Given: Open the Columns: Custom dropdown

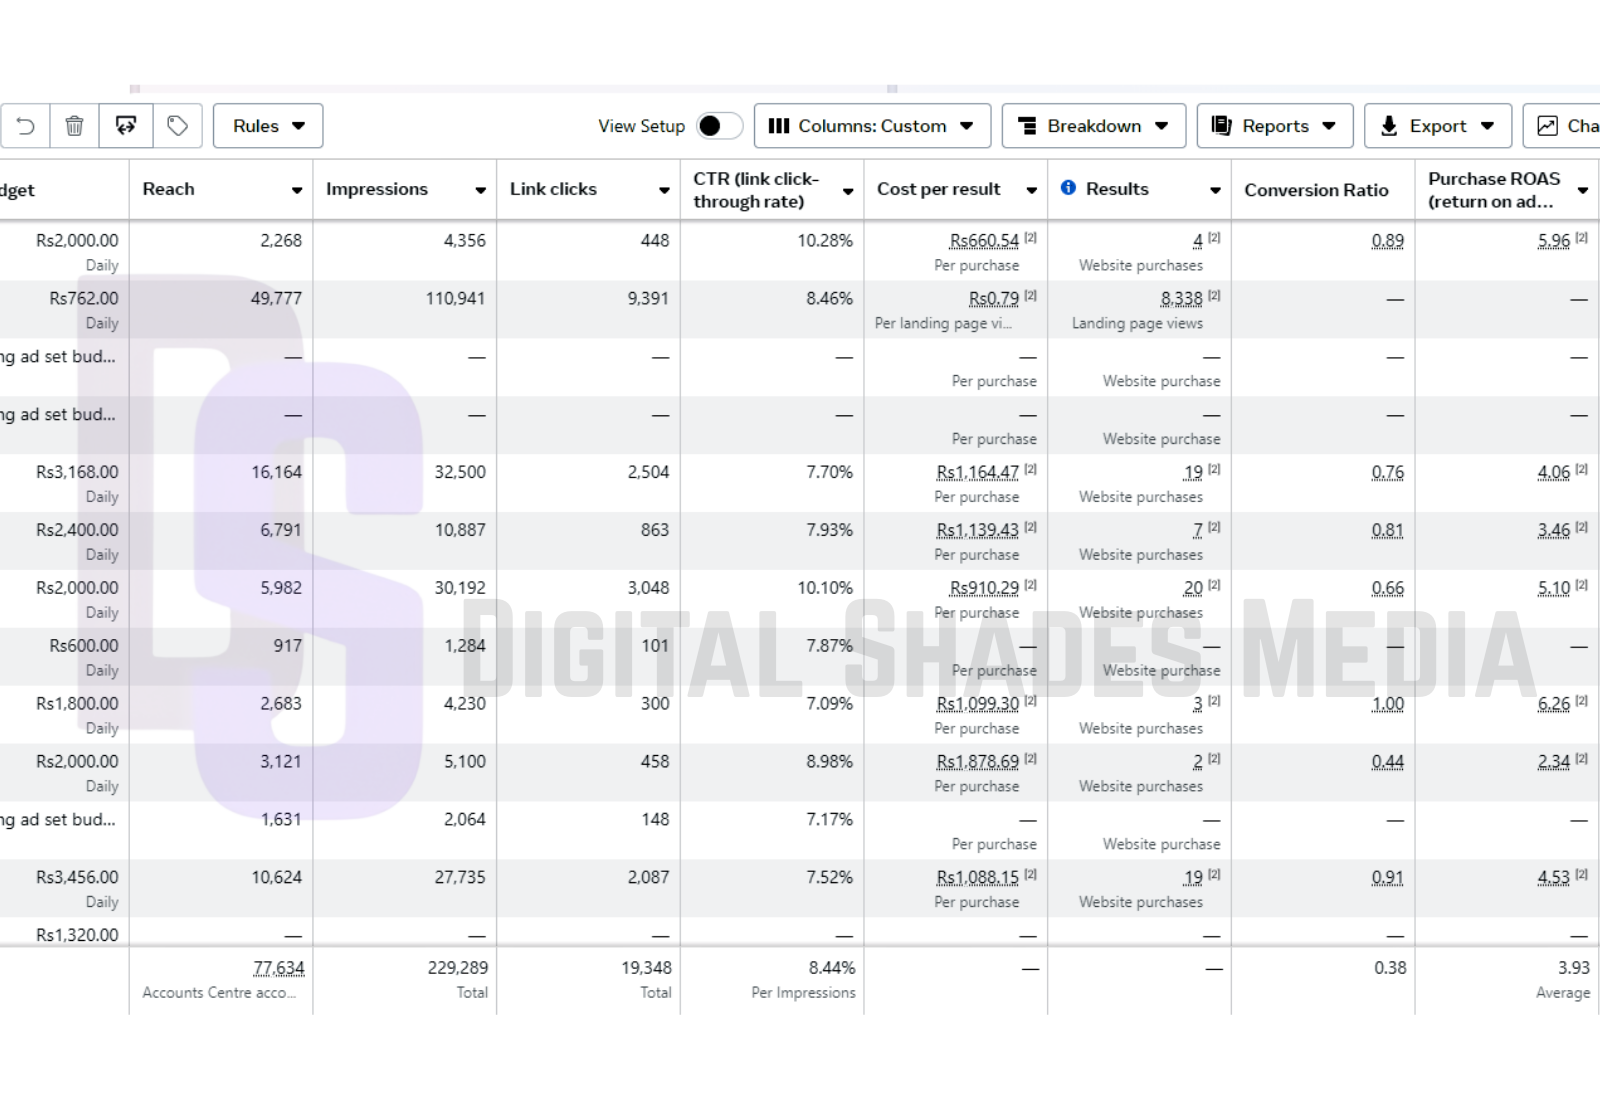Looking at the screenshot, I should (x=871, y=126).
